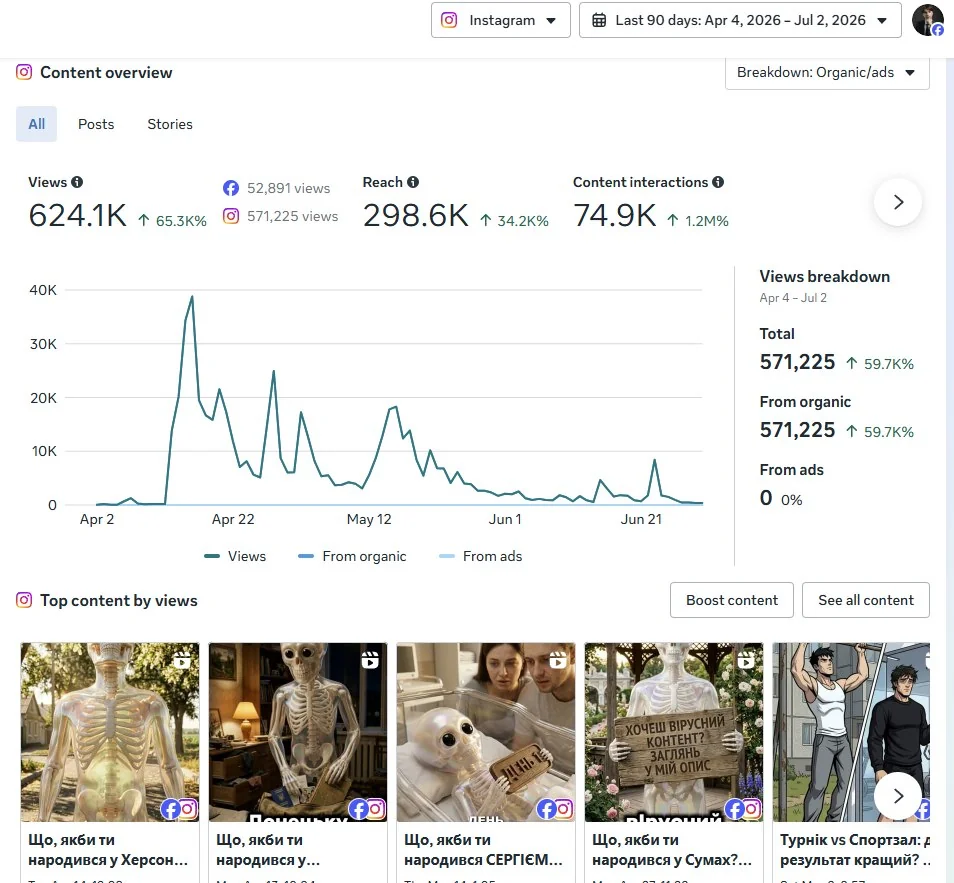The height and width of the screenshot is (883, 954).
Task: Select the All tab
Action: 37,124
